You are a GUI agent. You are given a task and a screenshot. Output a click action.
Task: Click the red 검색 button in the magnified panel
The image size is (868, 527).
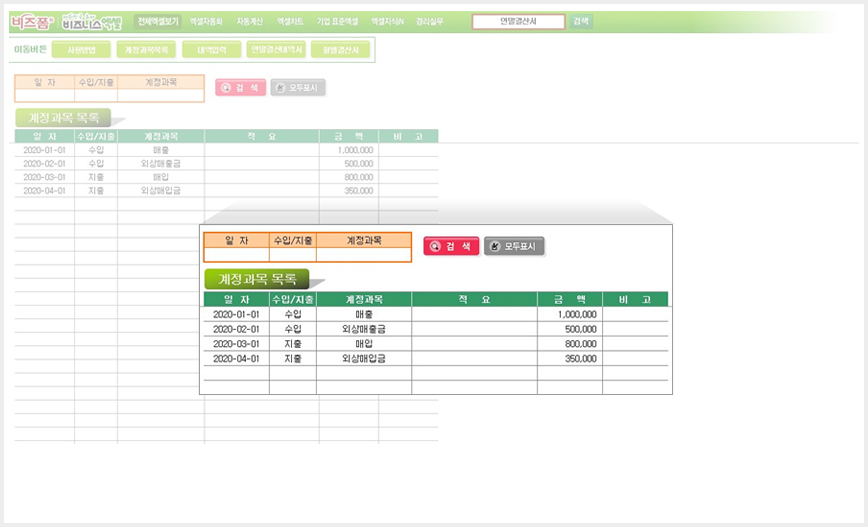coord(451,246)
